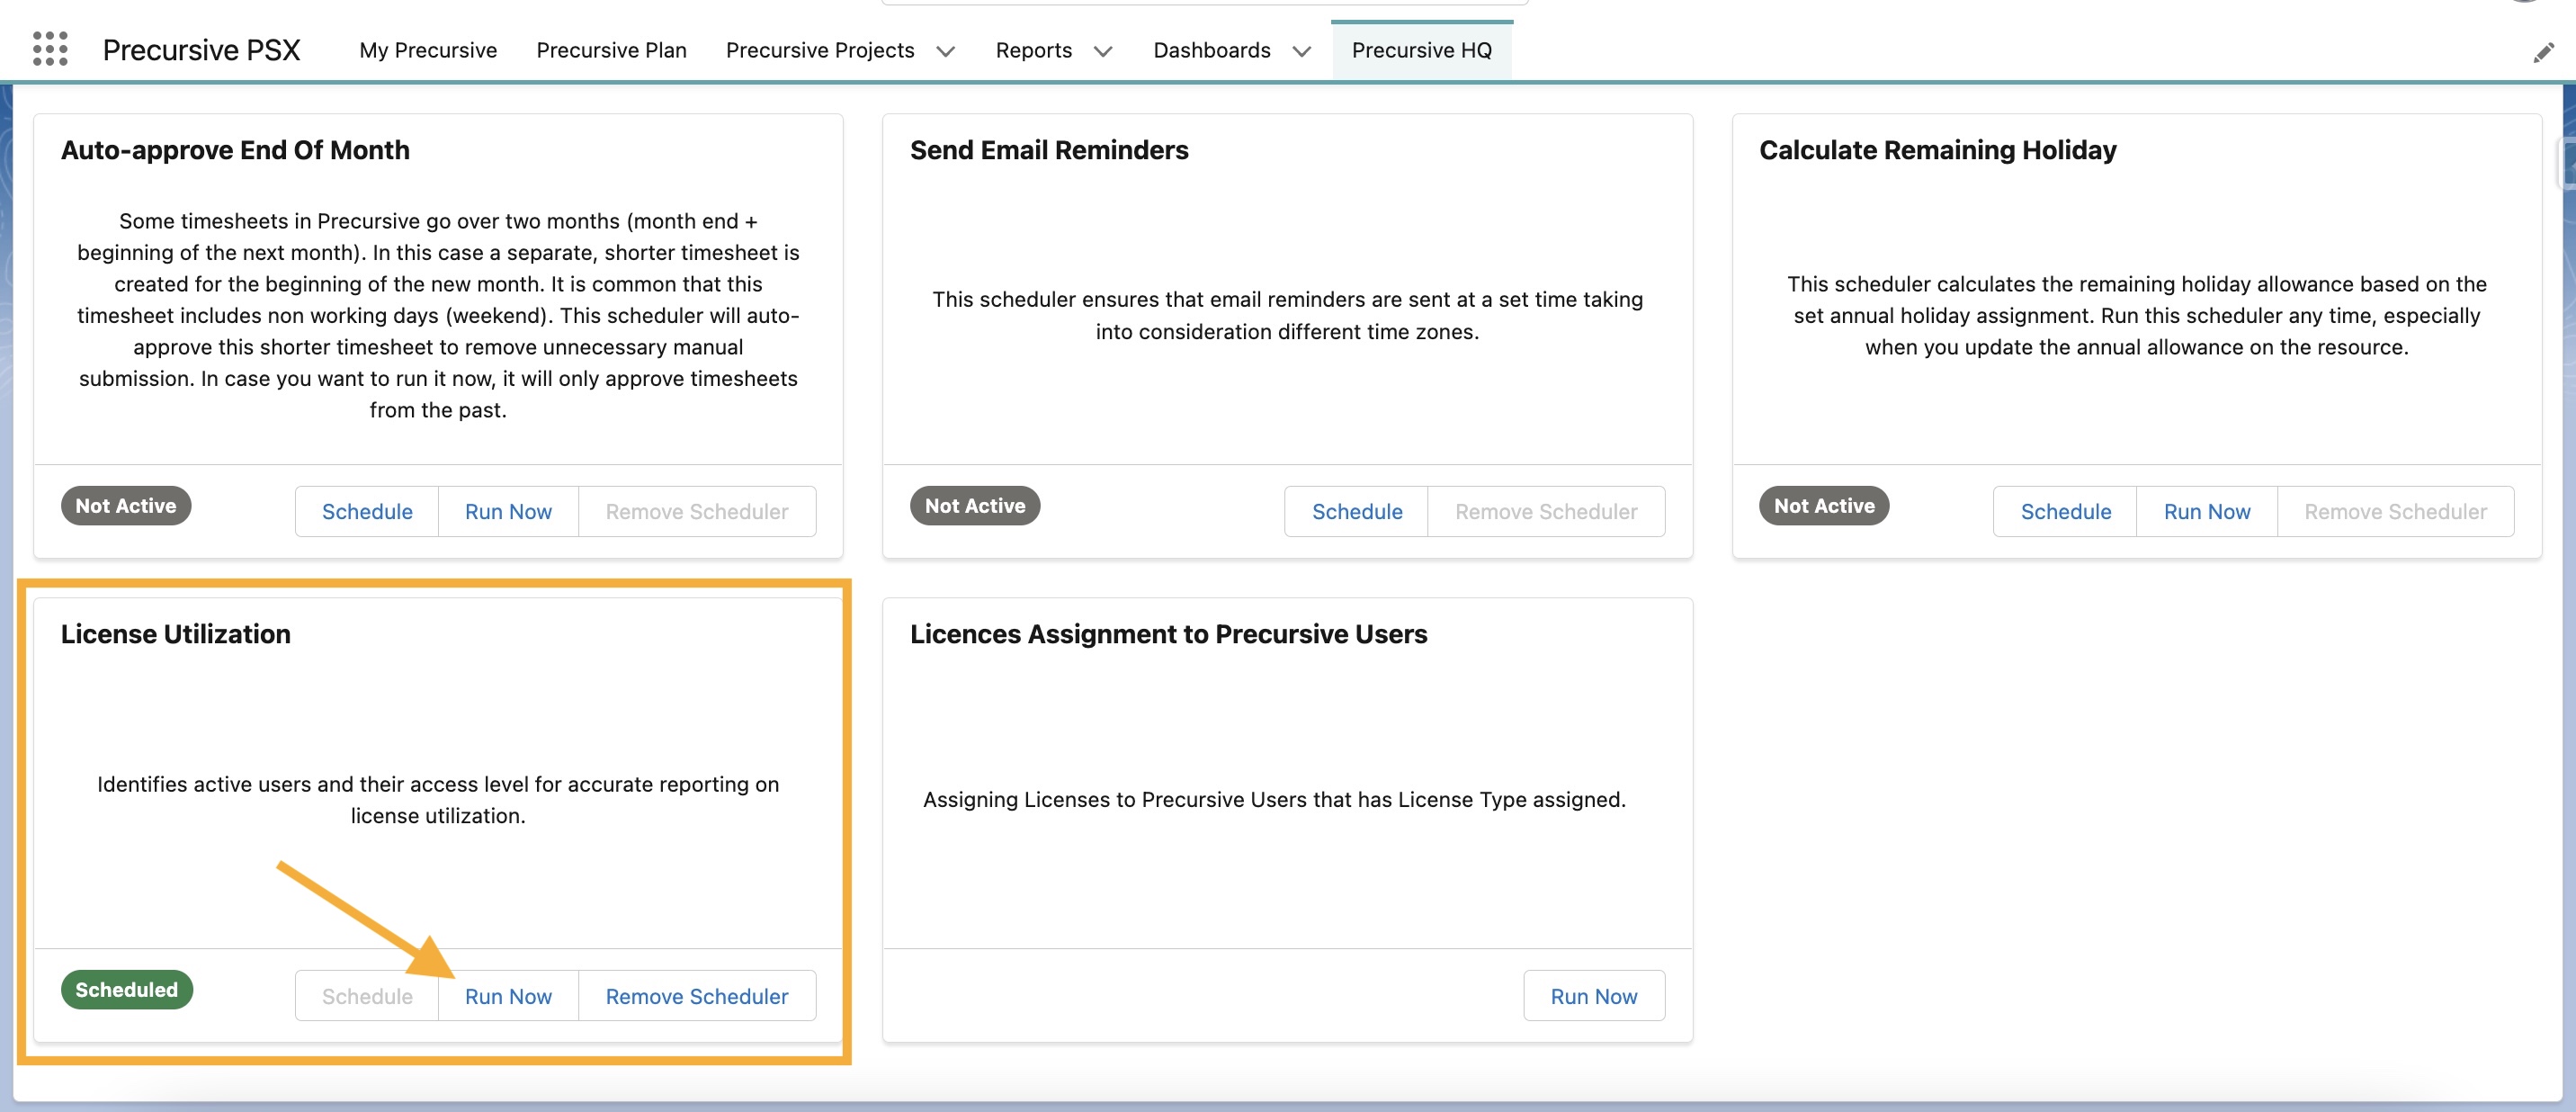Remove Scheduler on Send Email Reminders

1546,511
